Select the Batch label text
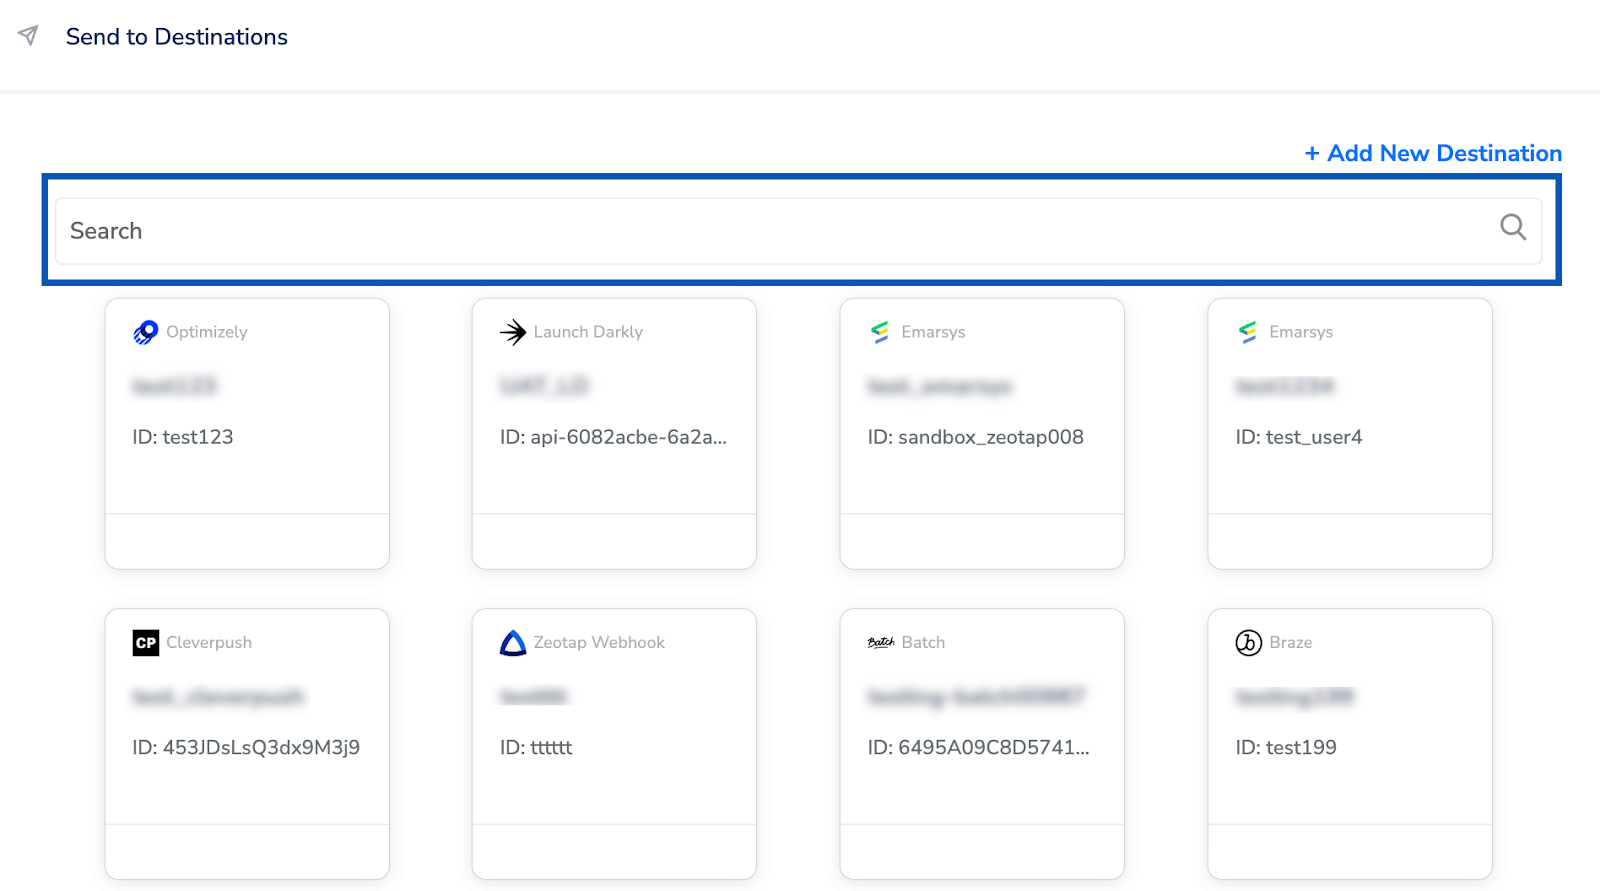Viewport: 1600px width, 891px height. coord(923,643)
